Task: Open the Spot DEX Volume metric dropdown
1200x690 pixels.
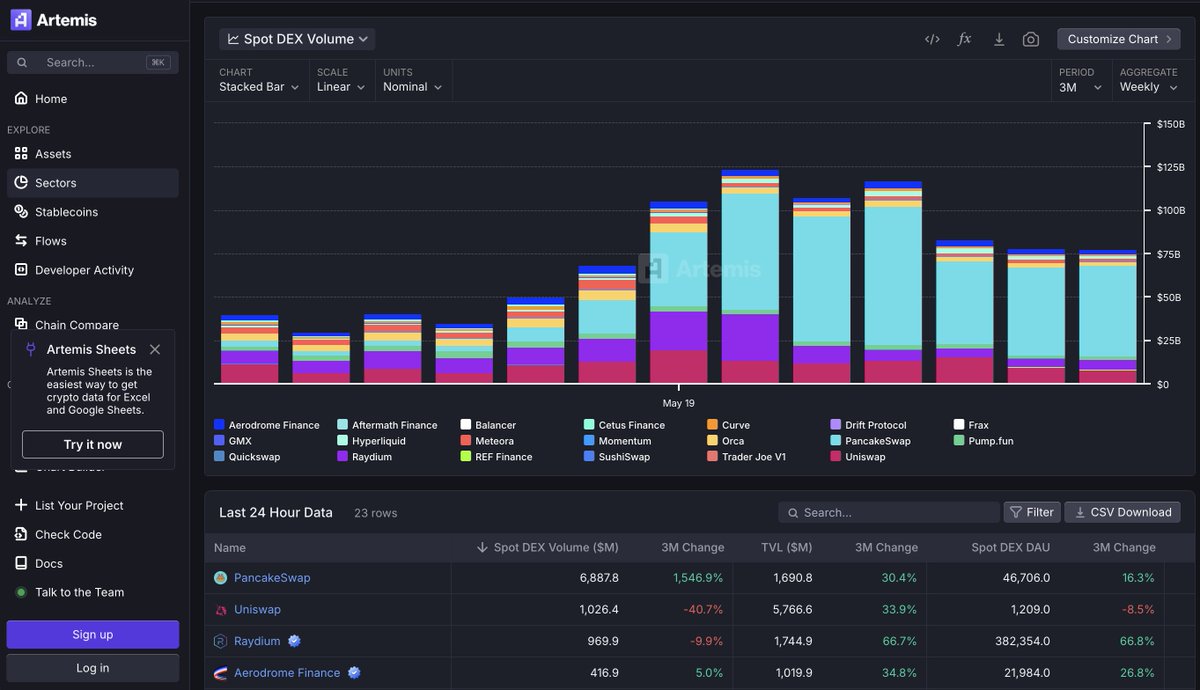Action: (x=297, y=39)
